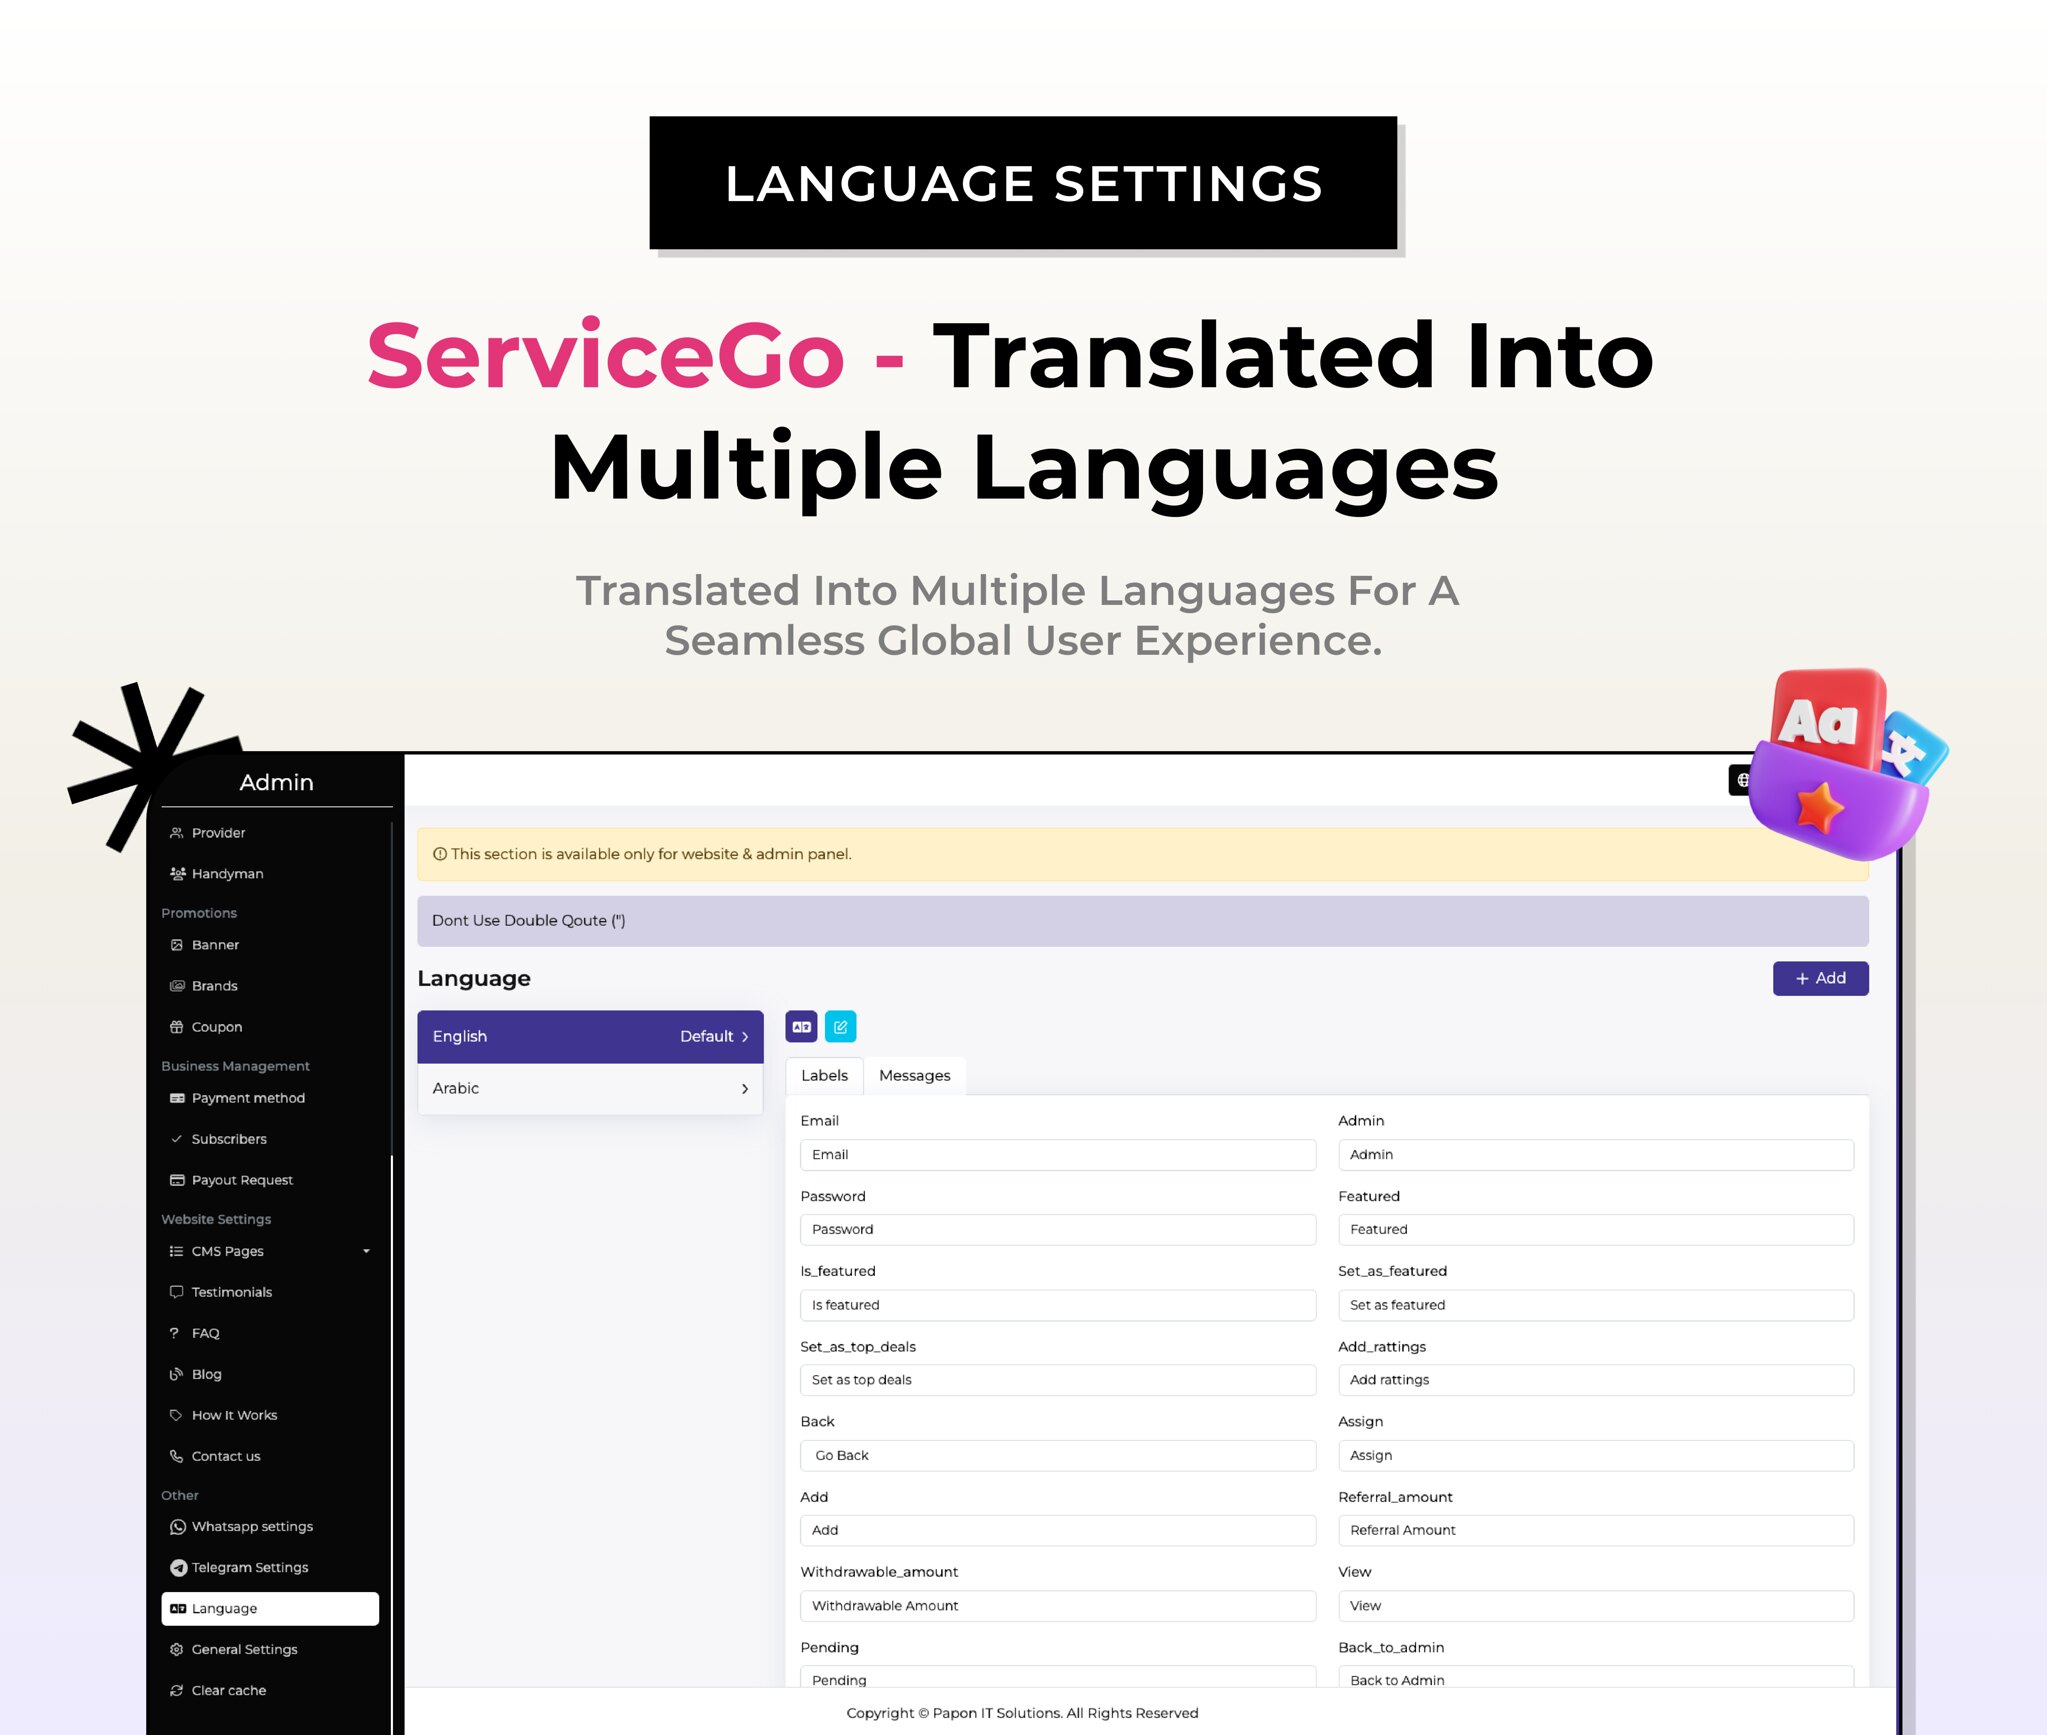
Task: Open the Arabic language chevron
Action: point(745,1089)
